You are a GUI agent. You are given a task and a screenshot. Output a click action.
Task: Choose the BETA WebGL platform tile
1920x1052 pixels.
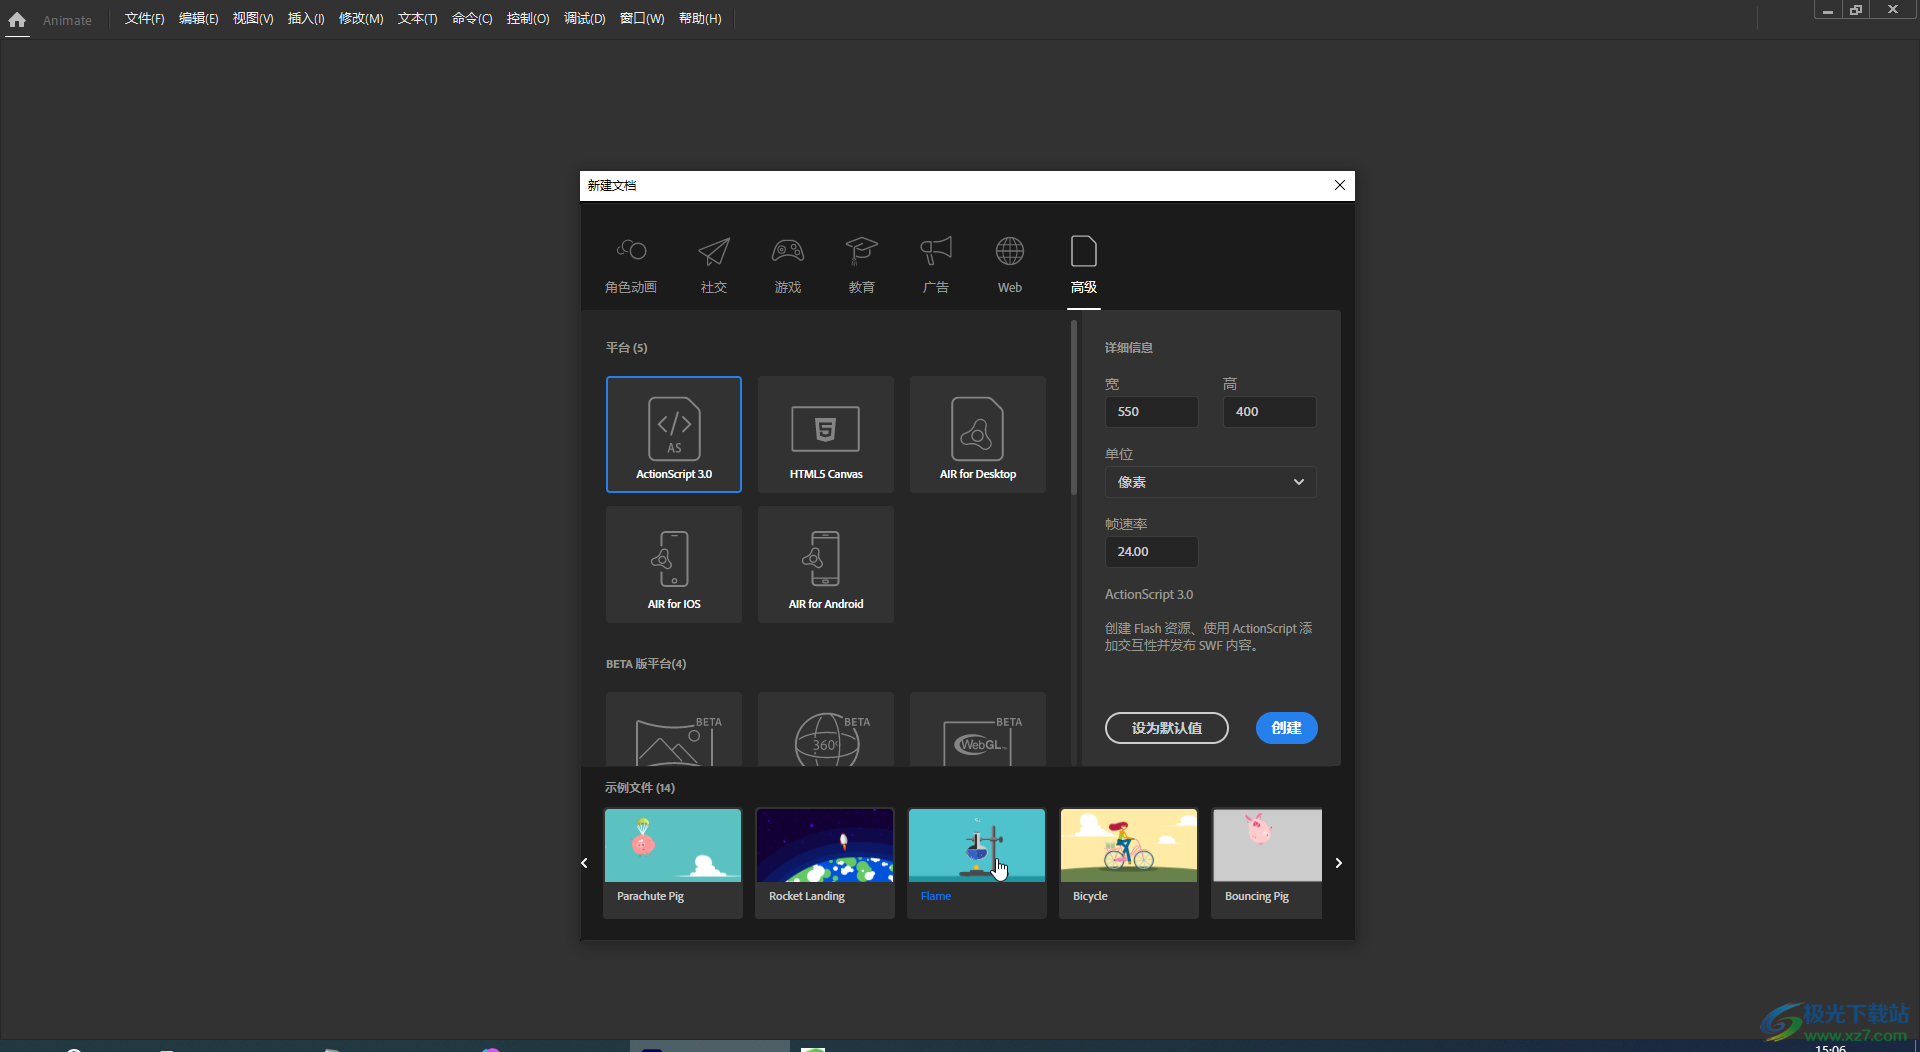978,729
